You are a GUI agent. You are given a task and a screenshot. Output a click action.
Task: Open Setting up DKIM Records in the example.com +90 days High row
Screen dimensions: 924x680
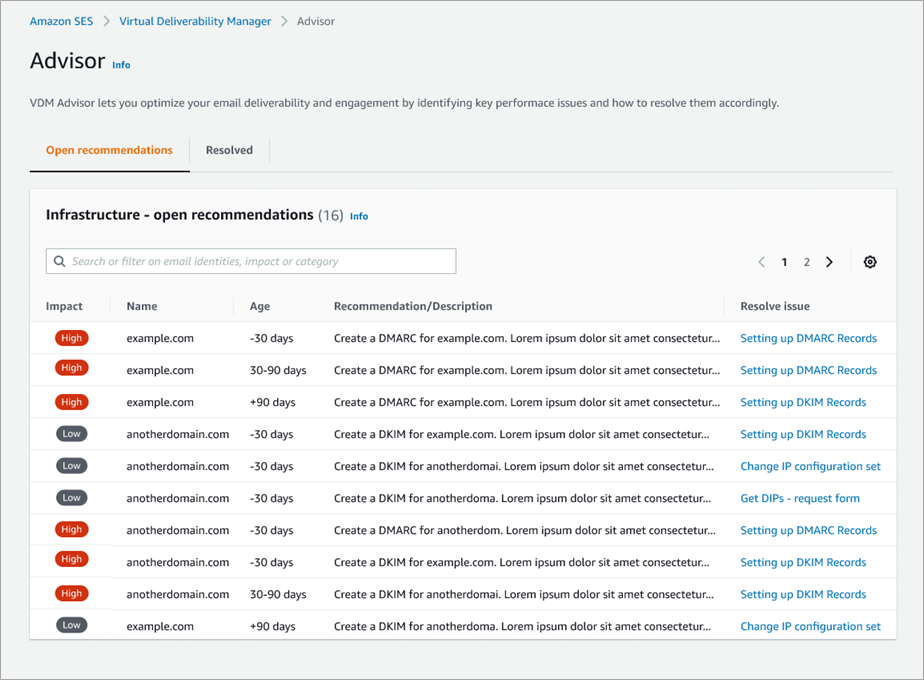(x=803, y=402)
